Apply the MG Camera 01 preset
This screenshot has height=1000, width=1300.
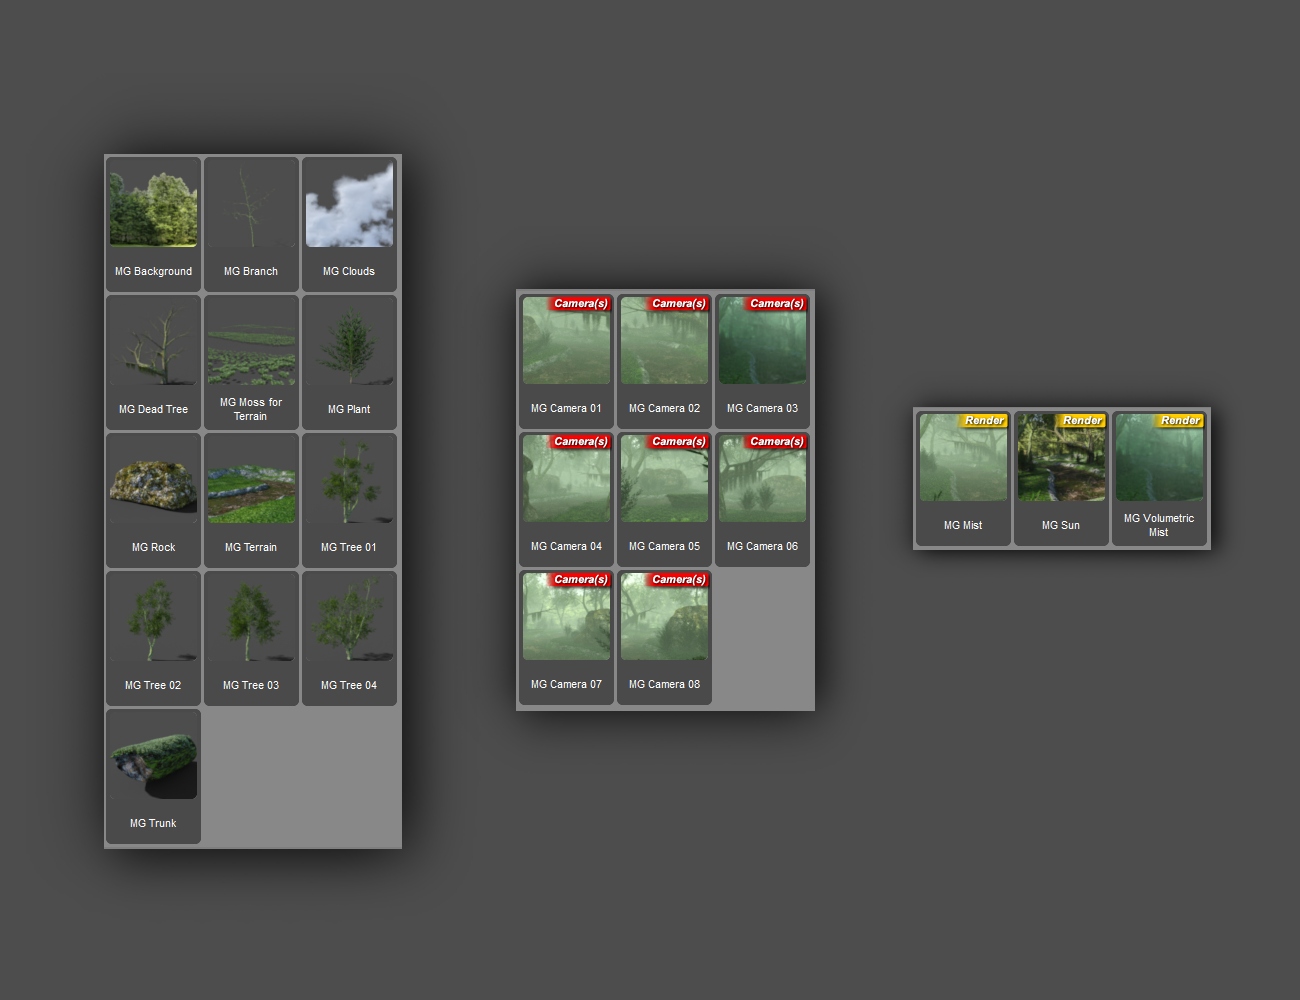(566, 361)
